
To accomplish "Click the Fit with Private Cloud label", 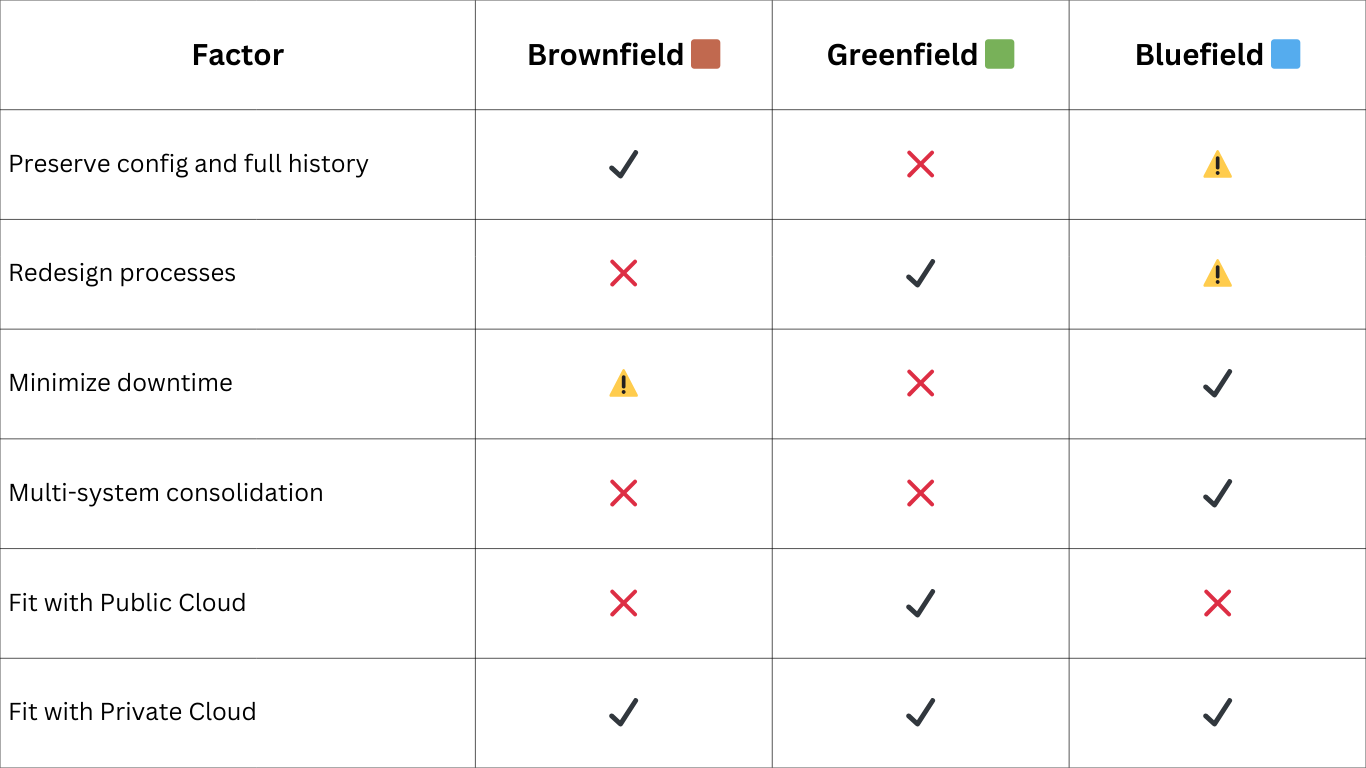I will point(133,712).
